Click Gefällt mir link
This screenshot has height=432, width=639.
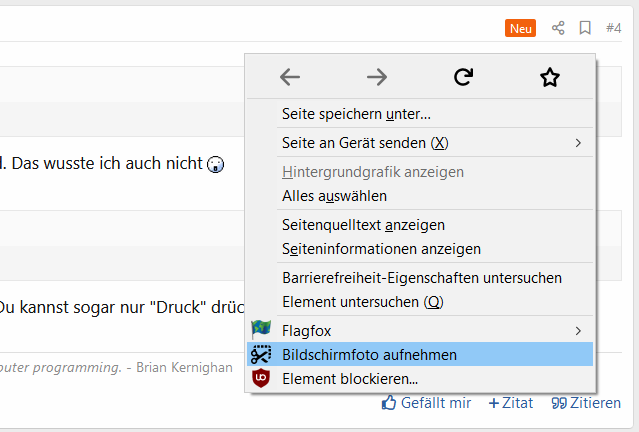(x=426, y=403)
